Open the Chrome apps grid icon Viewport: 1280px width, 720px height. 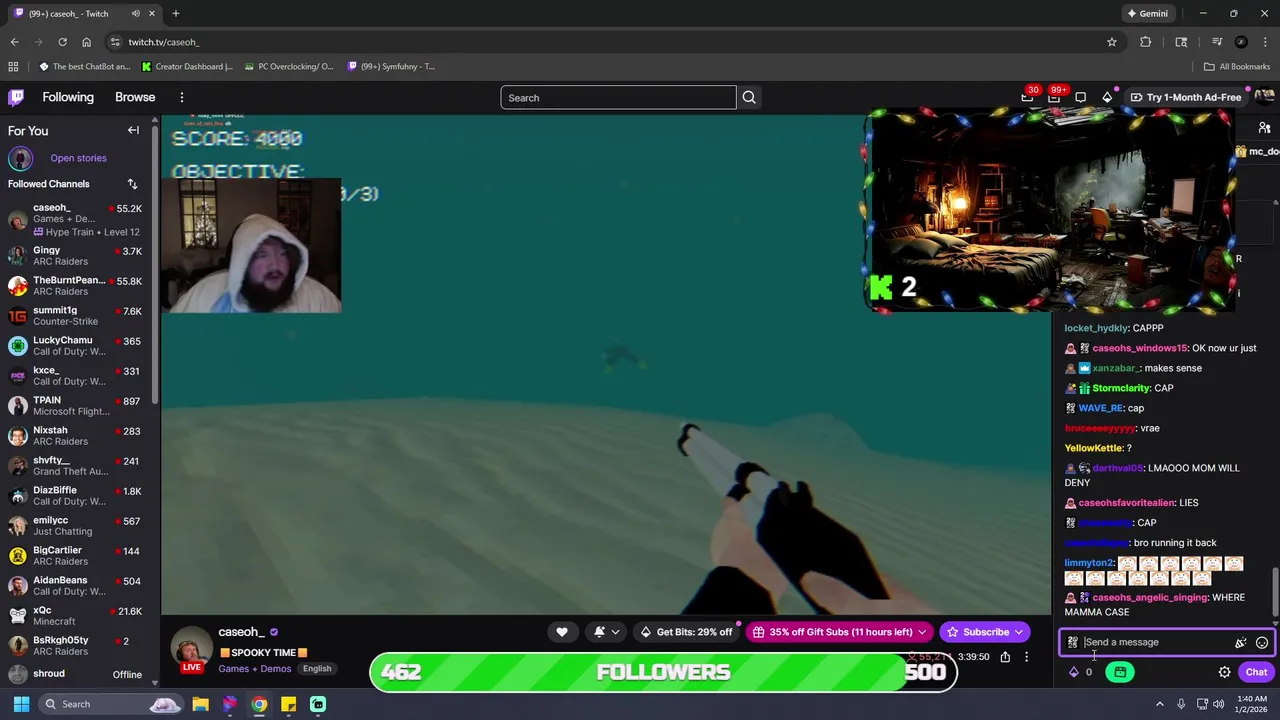point(13,67)
